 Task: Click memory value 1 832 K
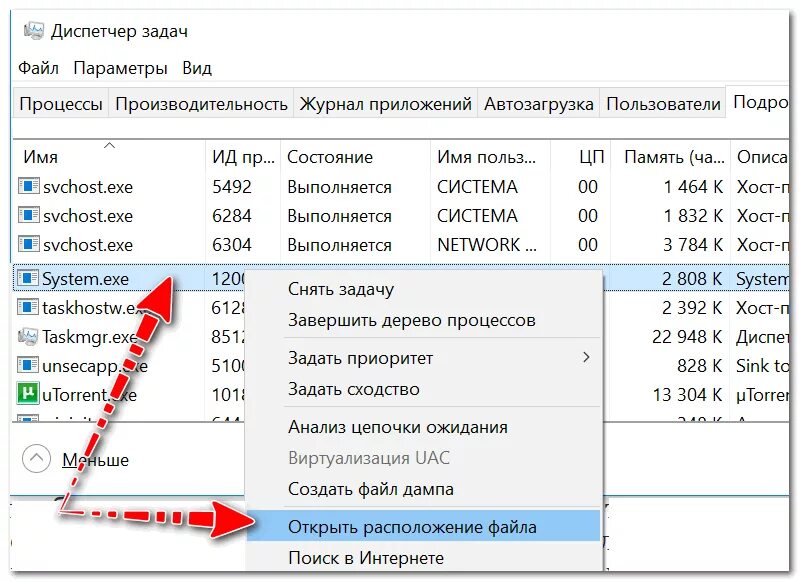(693, 216)
